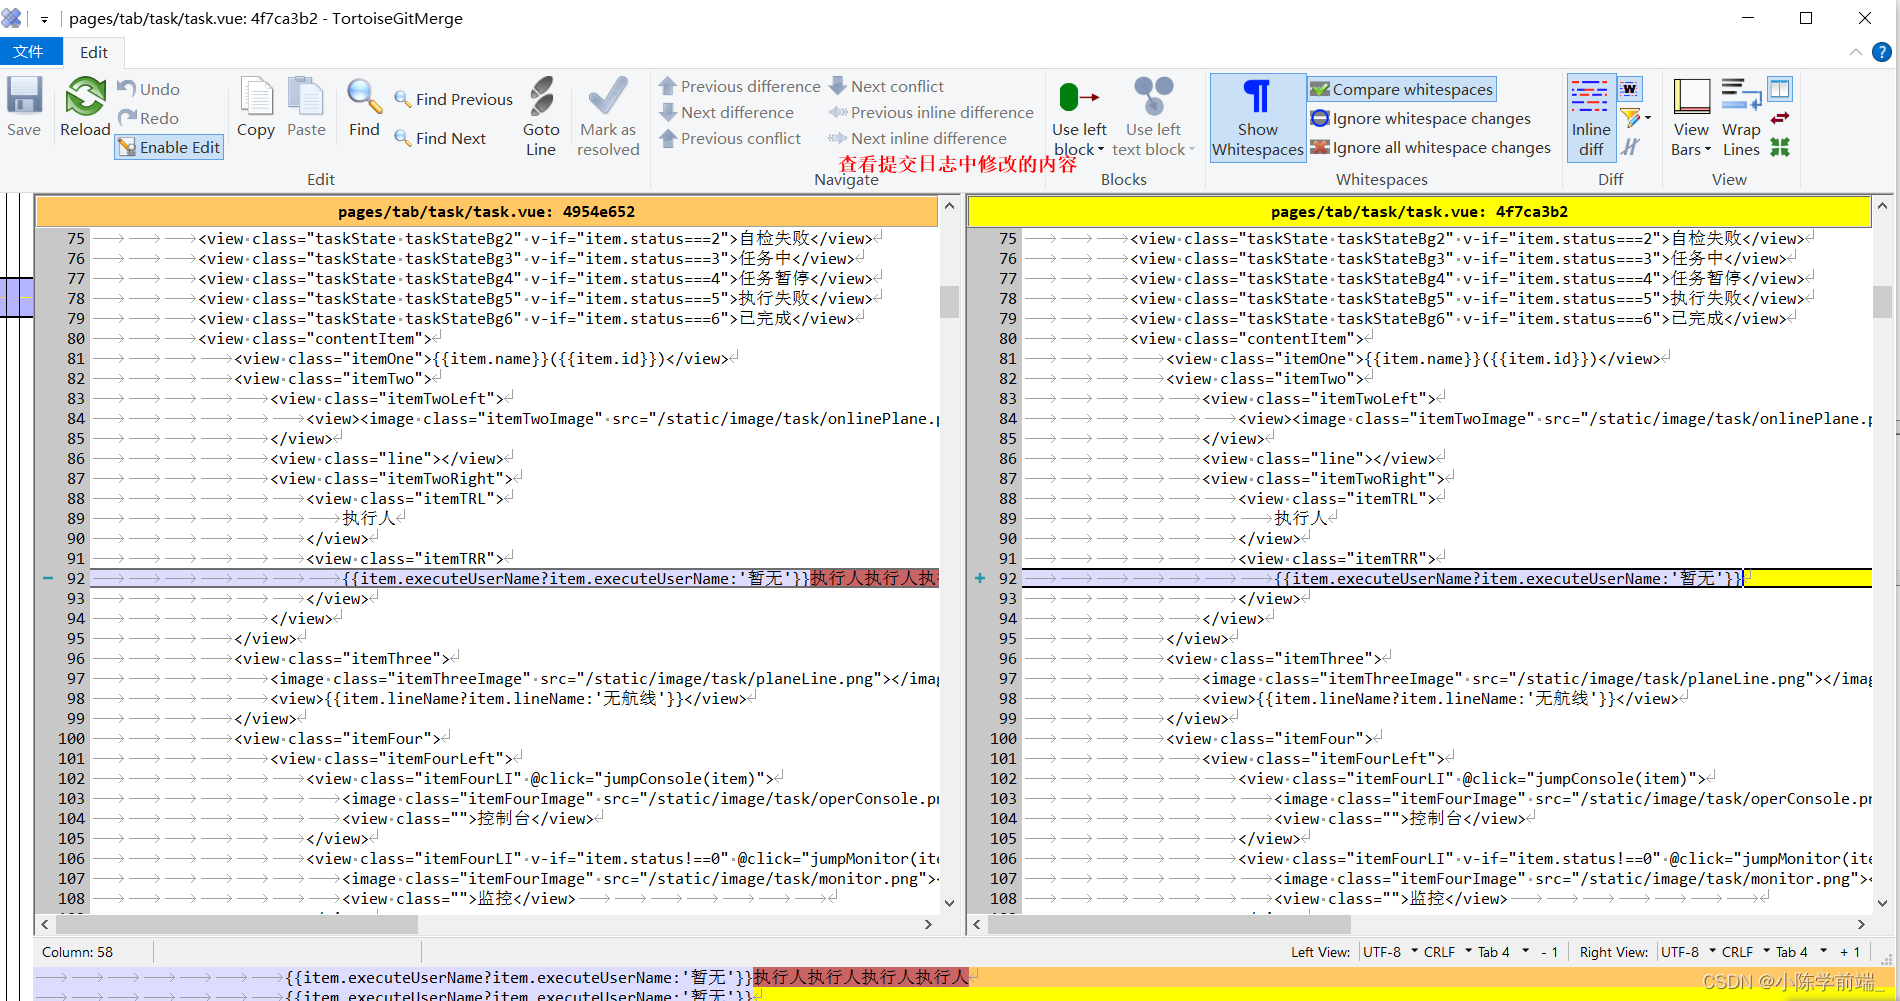Viewport: 1900px width, 1001px height.
Task: Click the TortoiseGitMerge app icon in title bar
Action: [13, 19]
